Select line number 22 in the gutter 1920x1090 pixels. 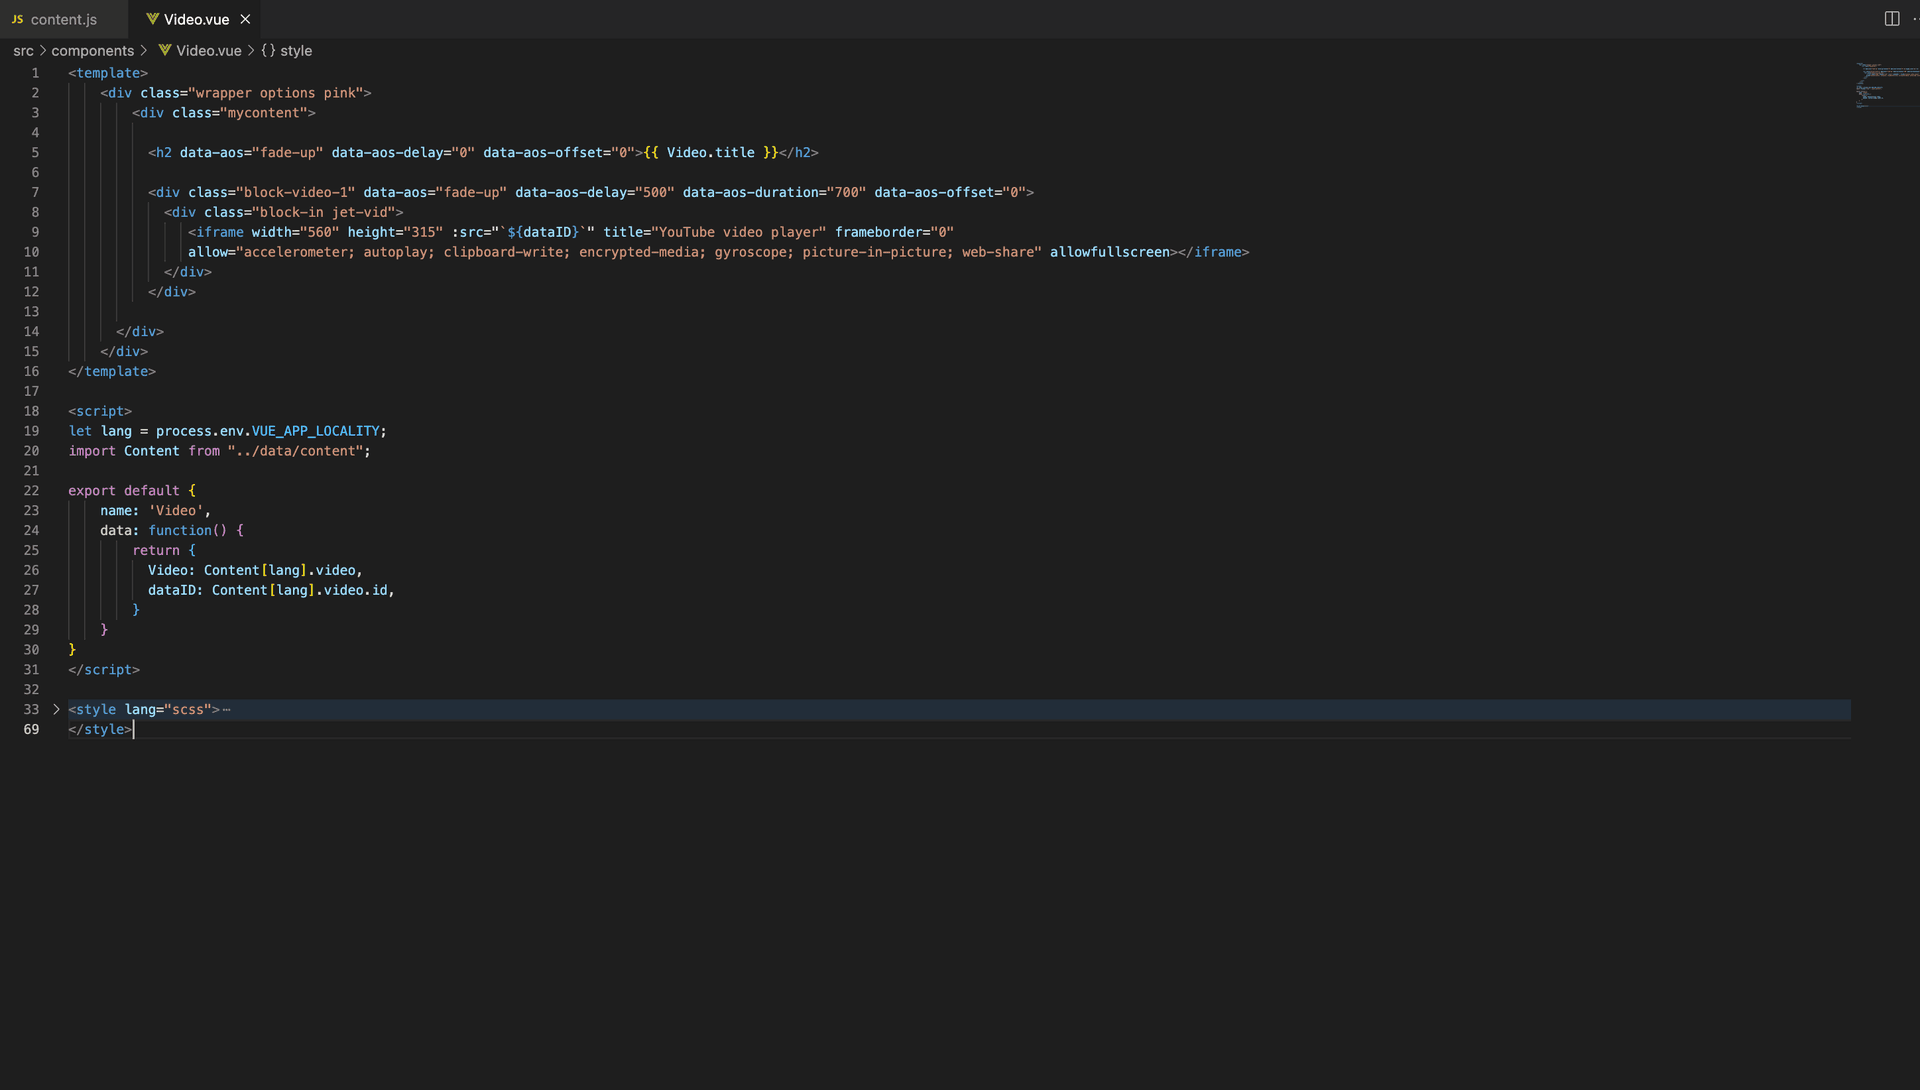(x=31, y=491)
